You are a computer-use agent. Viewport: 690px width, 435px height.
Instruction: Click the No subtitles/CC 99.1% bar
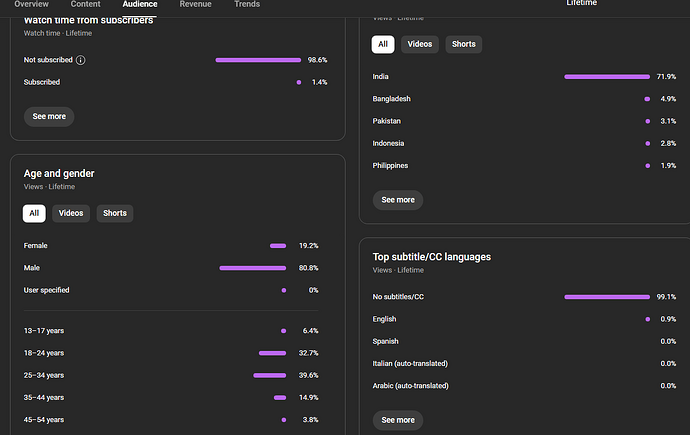point(606,297)
